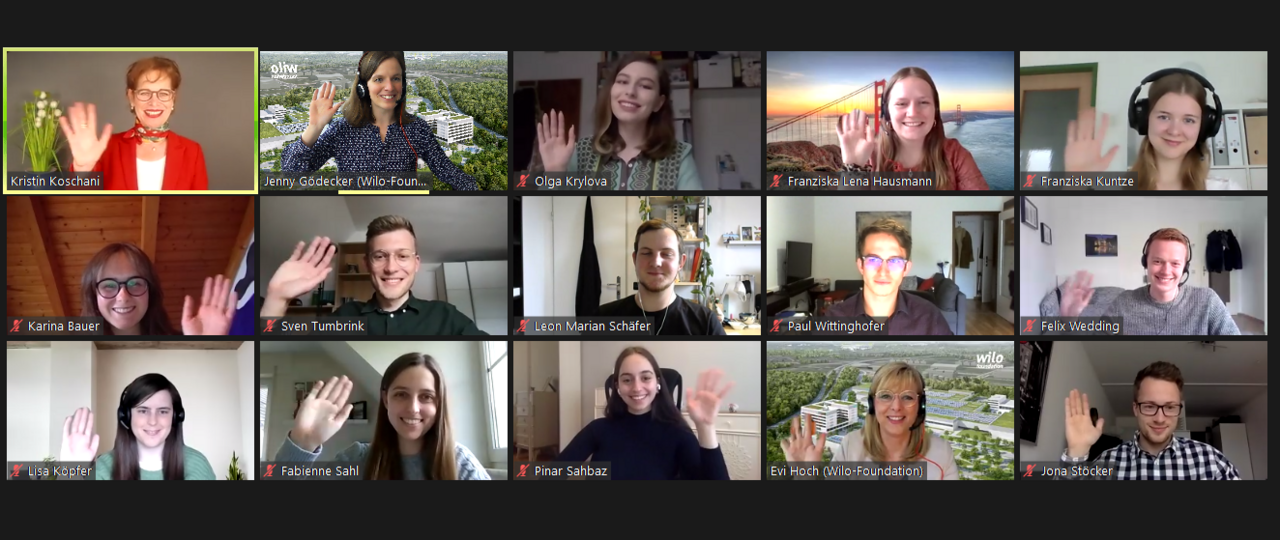
Task: Click muted mic icon beside Fabienne Sahl
Action: coord(270,471)
